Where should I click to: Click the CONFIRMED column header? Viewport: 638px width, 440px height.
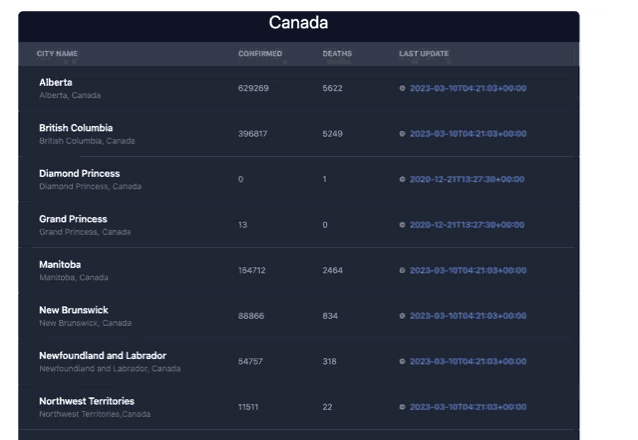click(260, 54)
